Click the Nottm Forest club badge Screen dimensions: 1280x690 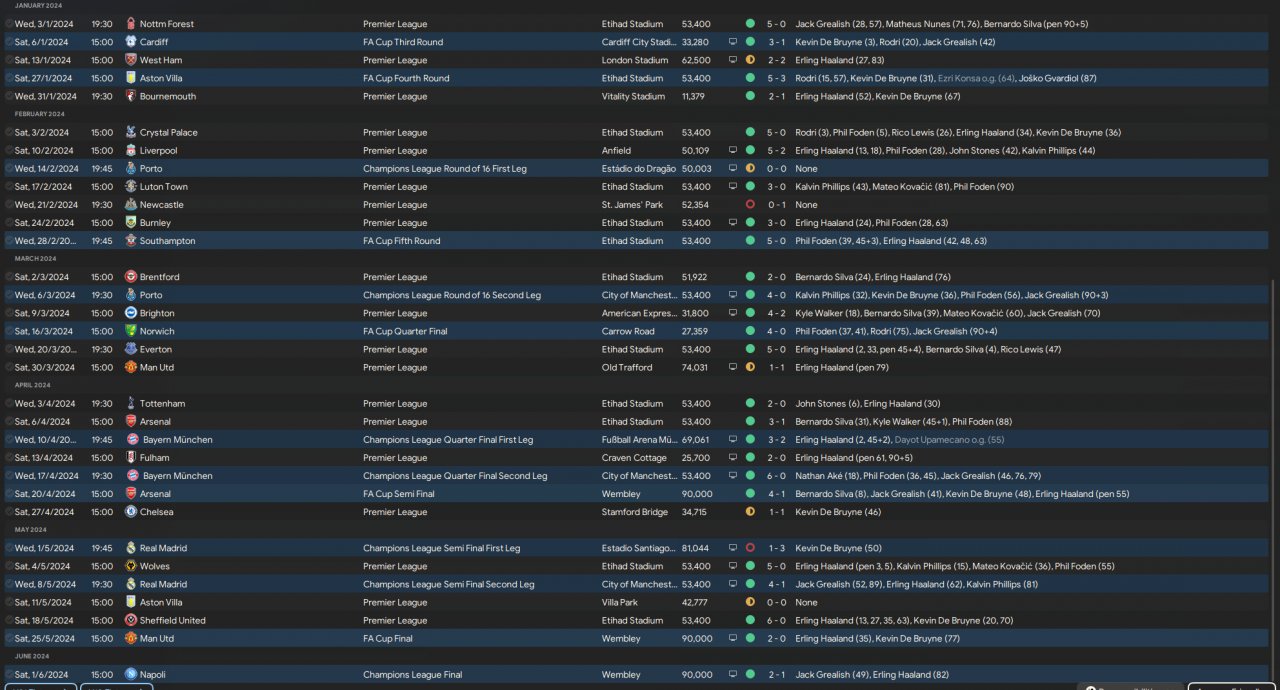(131, 23)
